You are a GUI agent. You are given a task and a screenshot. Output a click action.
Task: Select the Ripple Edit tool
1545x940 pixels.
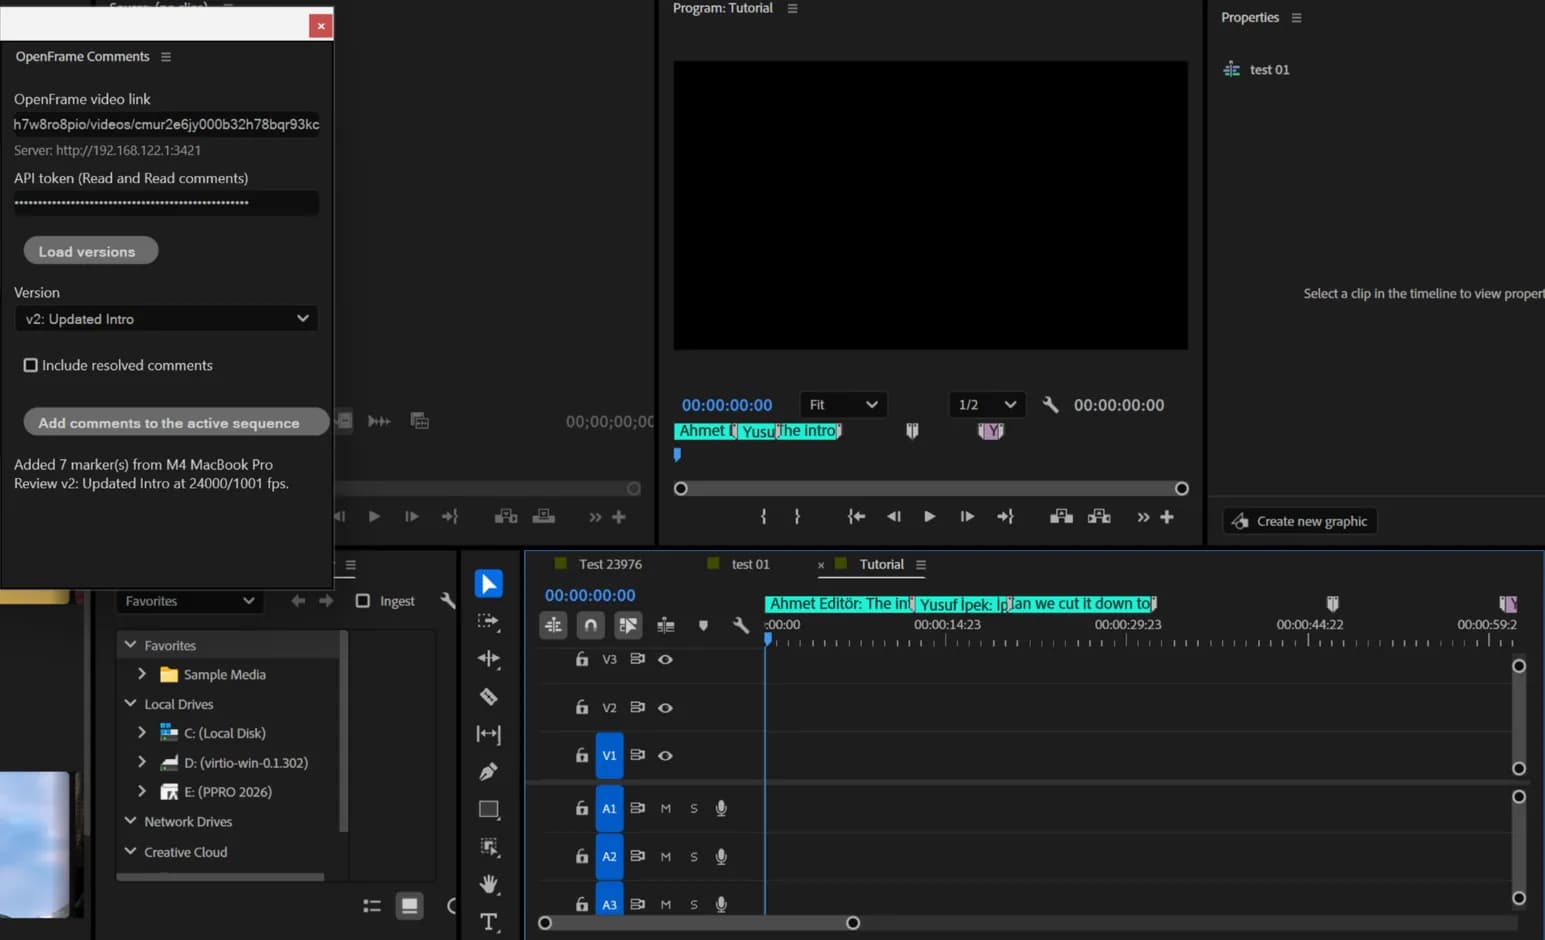tap(488, 658)
